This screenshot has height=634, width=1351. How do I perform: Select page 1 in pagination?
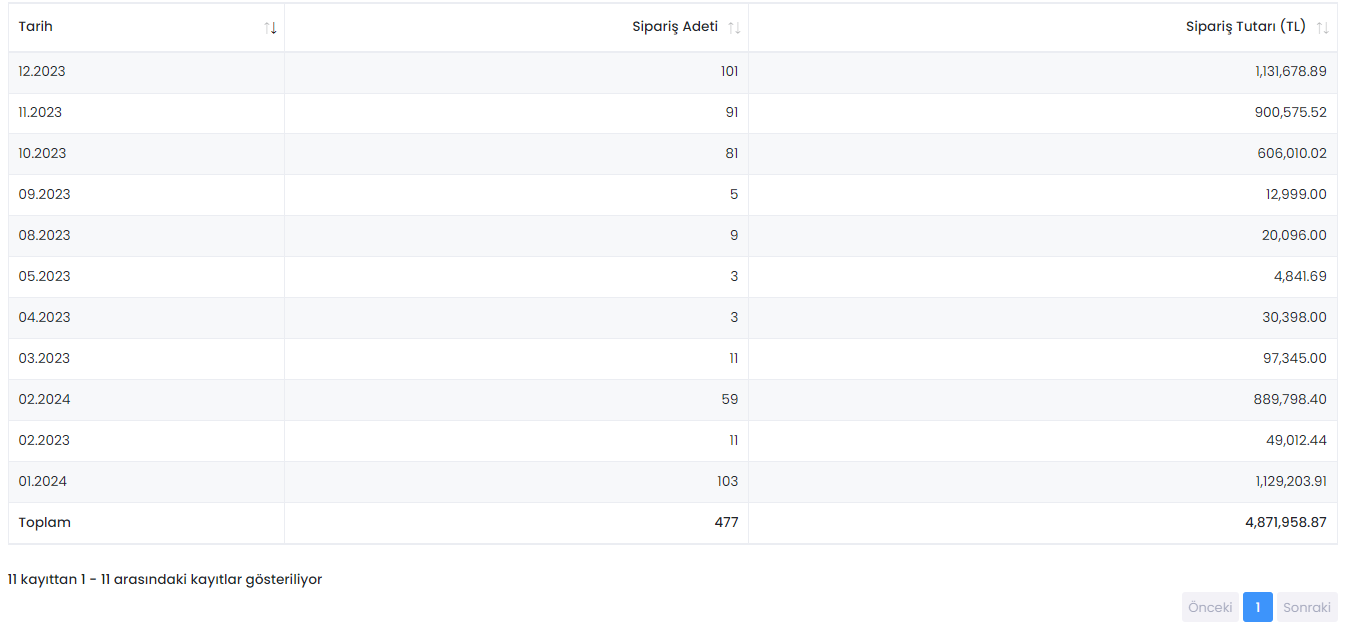pyautogui.click(x=1258, y=607)
